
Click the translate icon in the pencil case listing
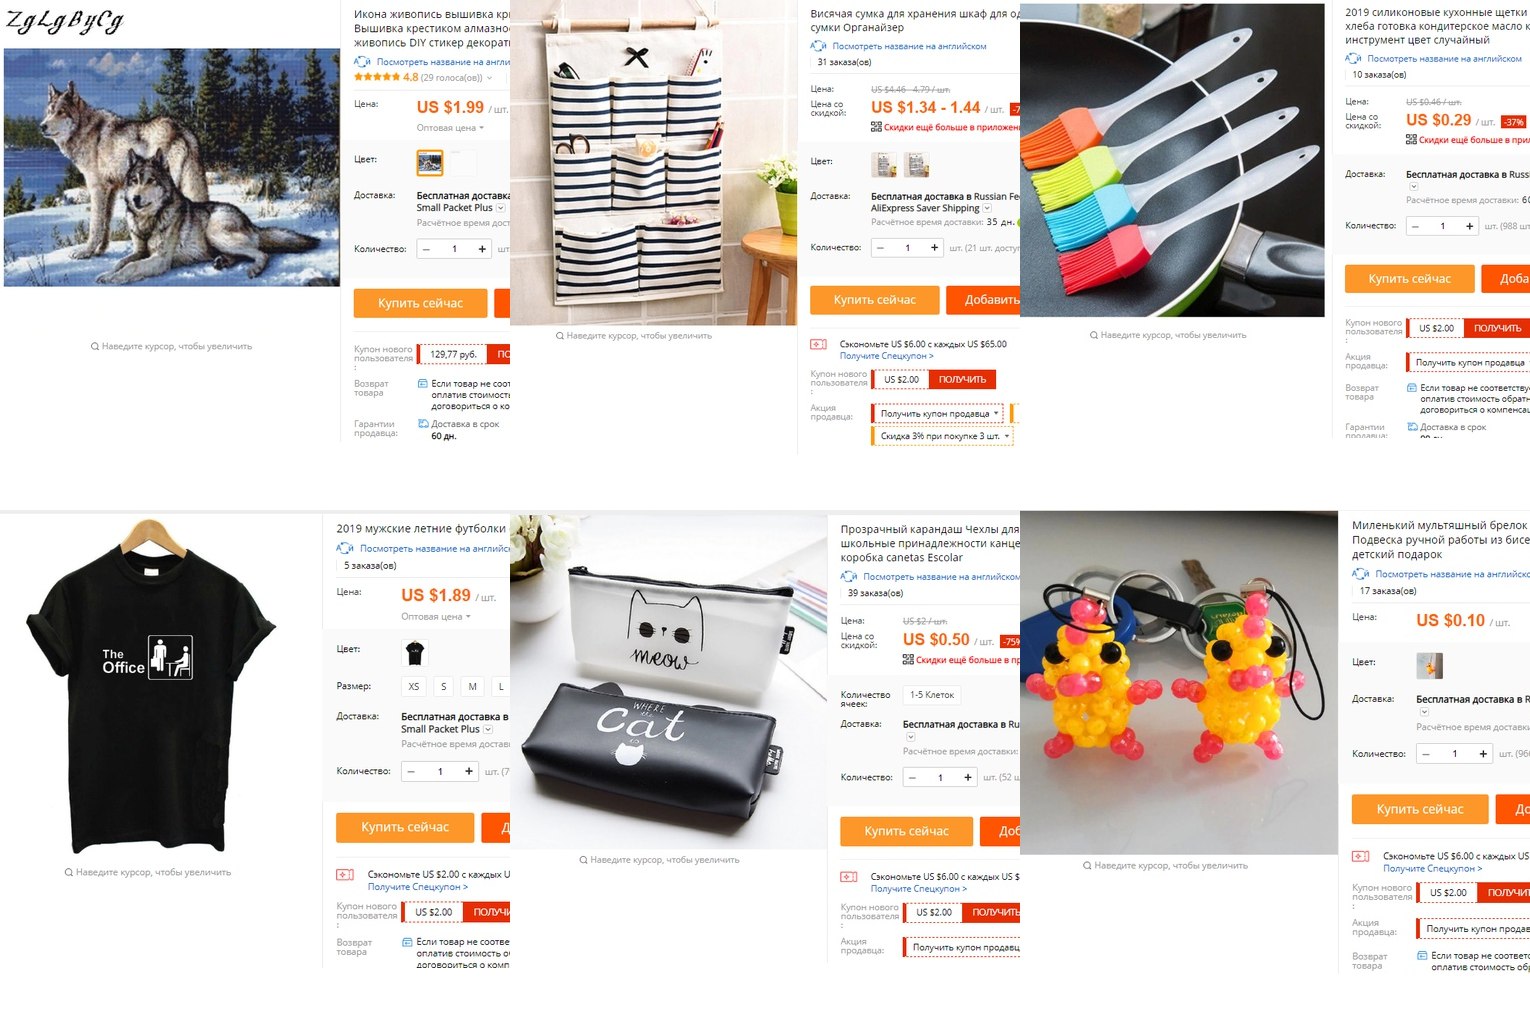[x=849, y=577]
